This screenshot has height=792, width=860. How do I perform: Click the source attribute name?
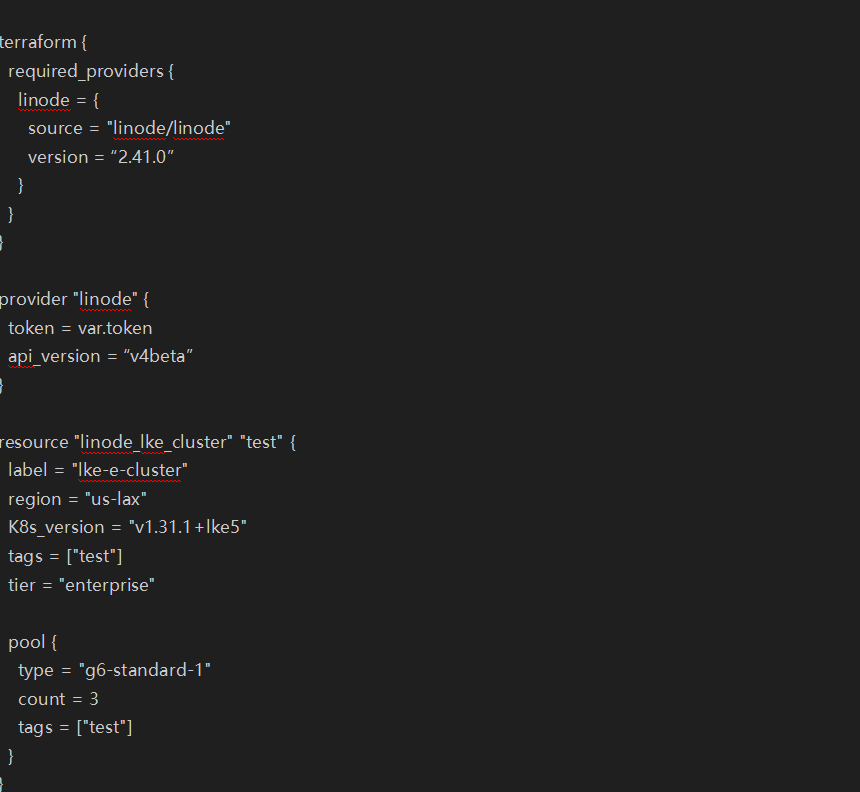56,128
